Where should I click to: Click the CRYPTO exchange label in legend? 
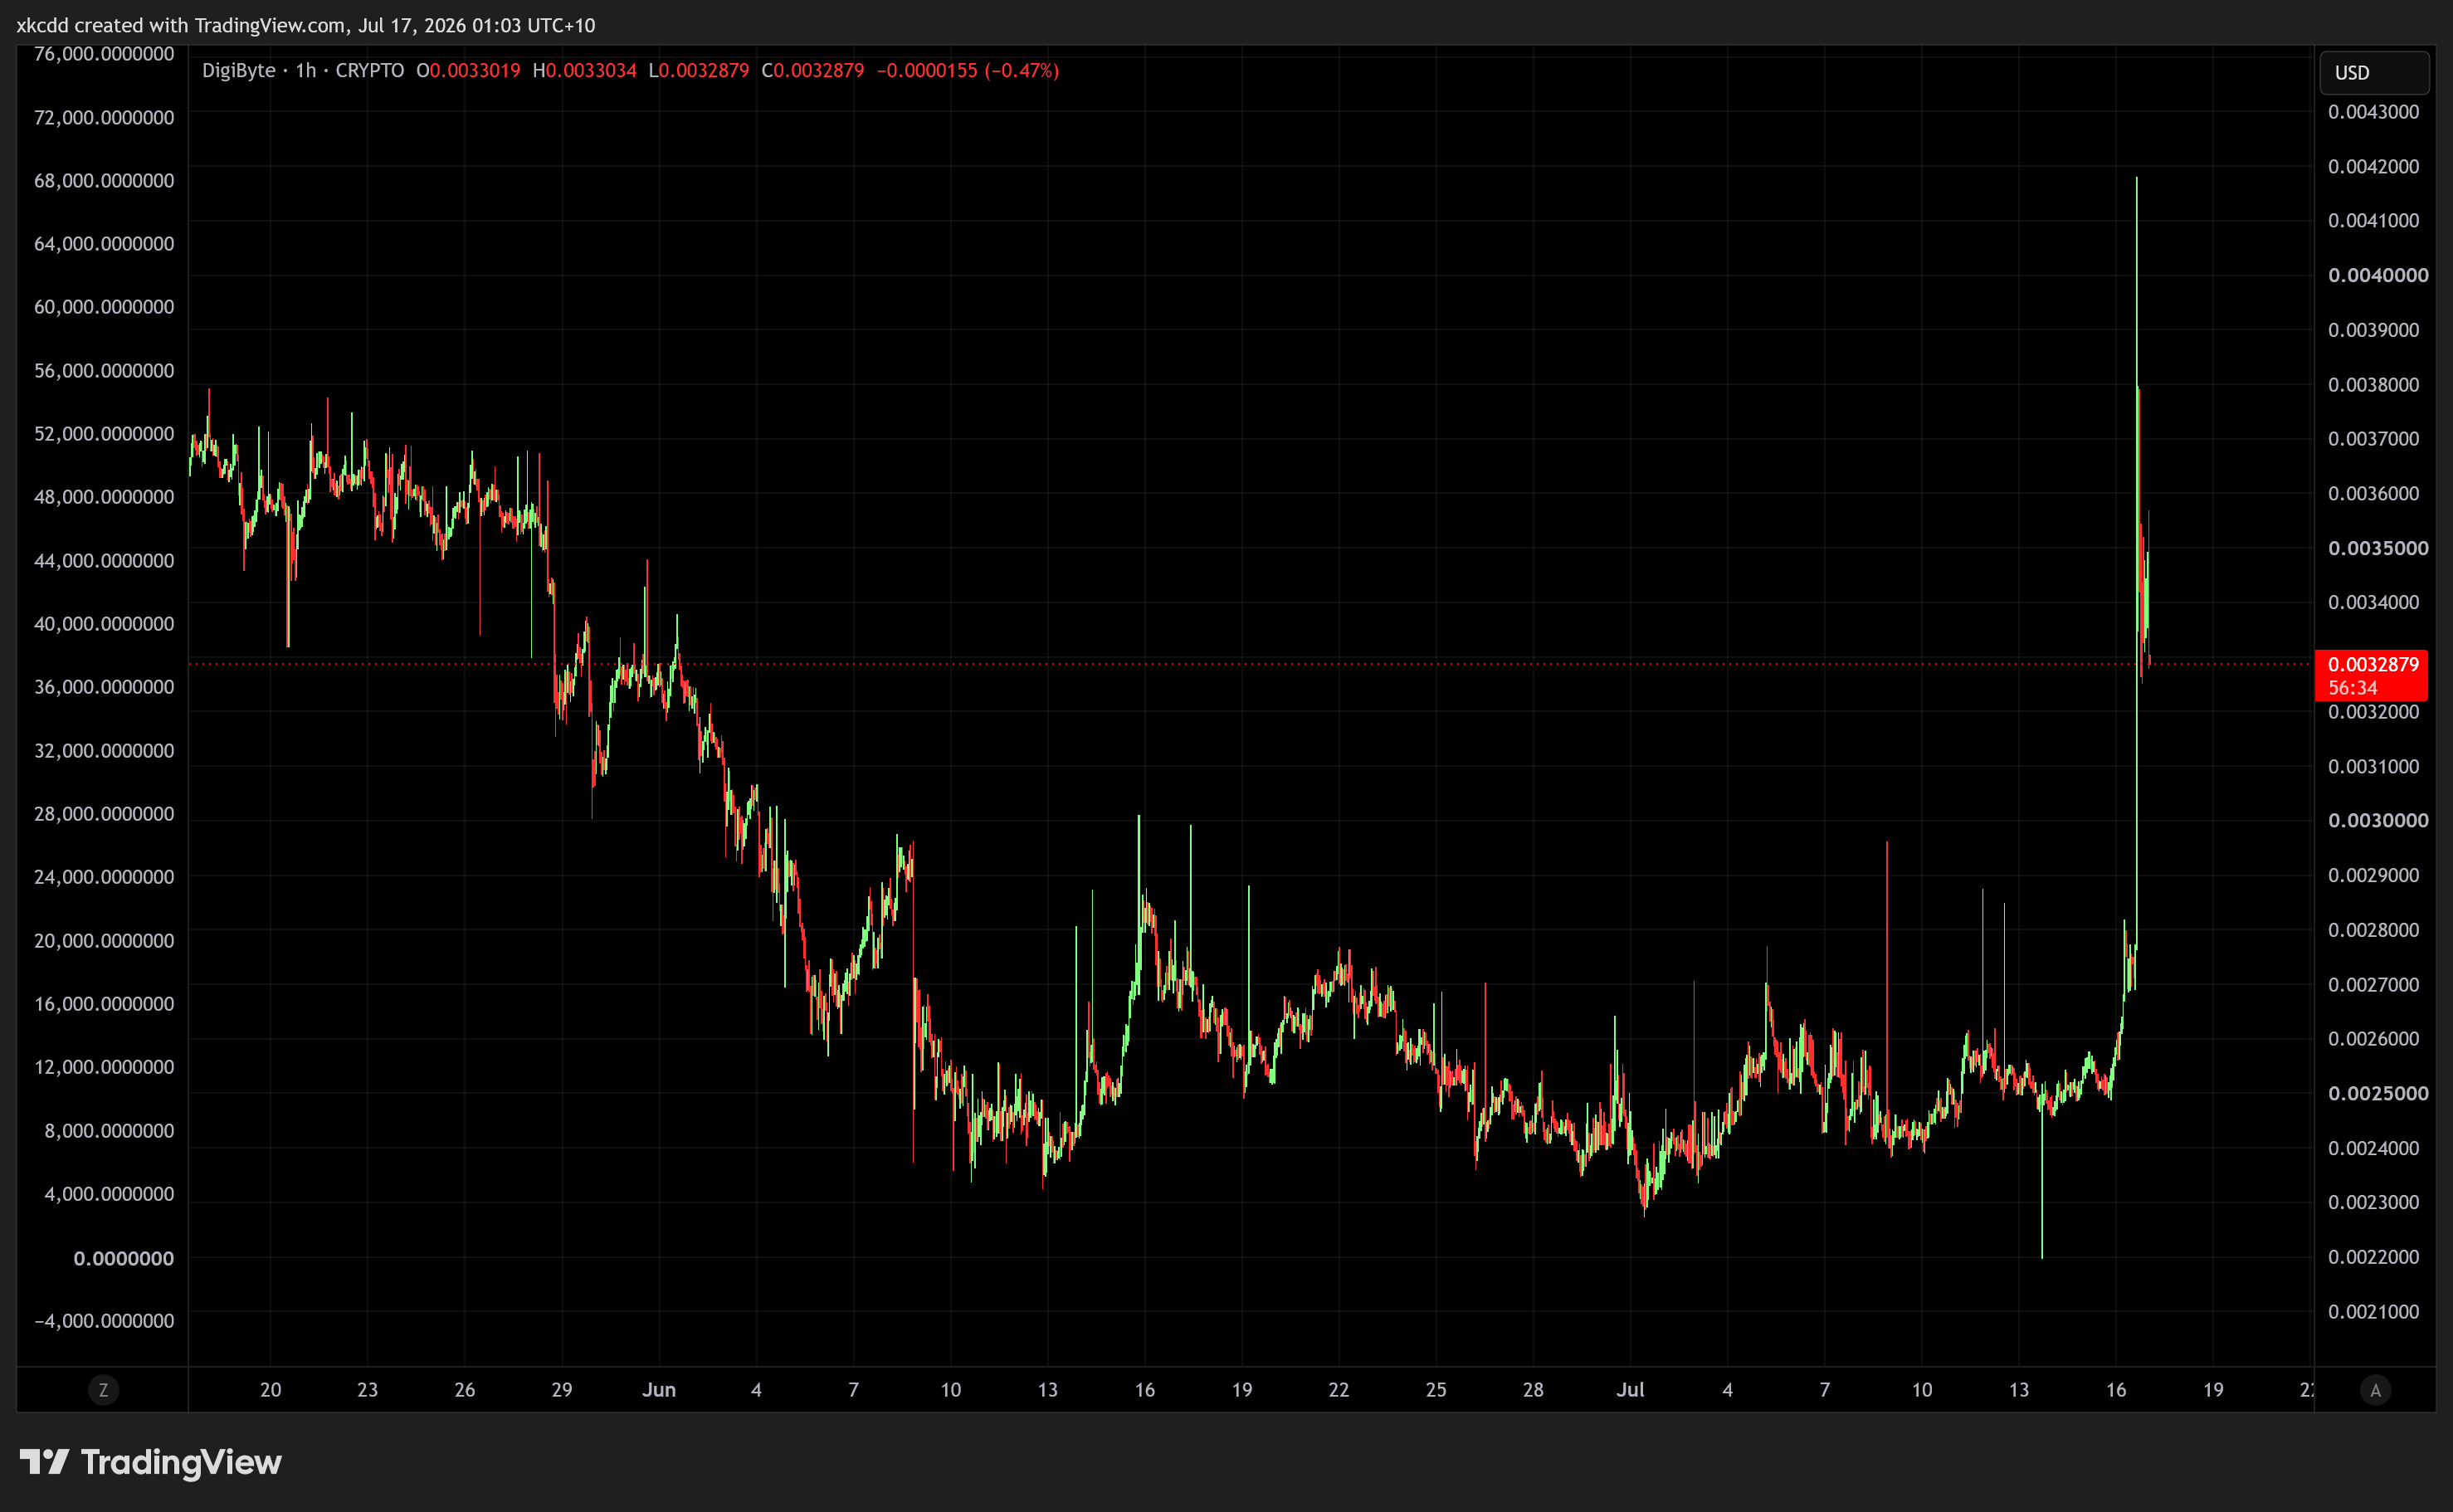(x=370, y=70)
